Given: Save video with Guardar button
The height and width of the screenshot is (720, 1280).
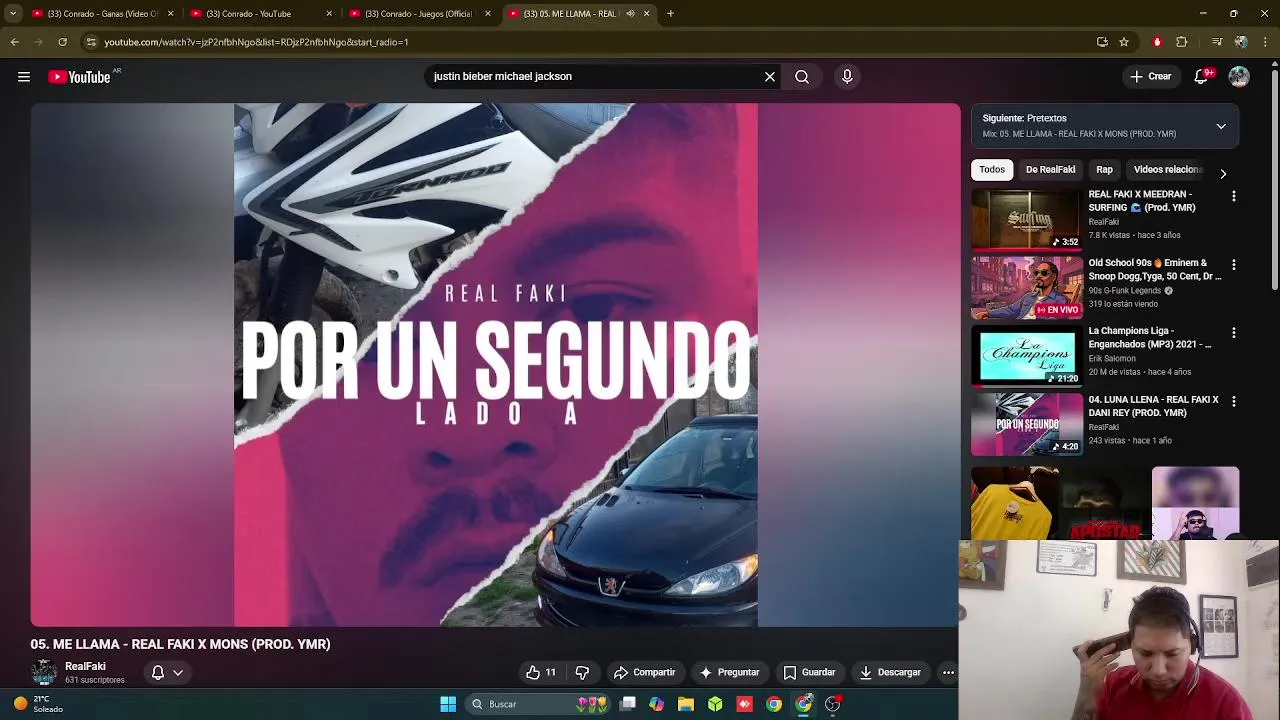Looking at the screenshot, I should (x=809, y=672).
